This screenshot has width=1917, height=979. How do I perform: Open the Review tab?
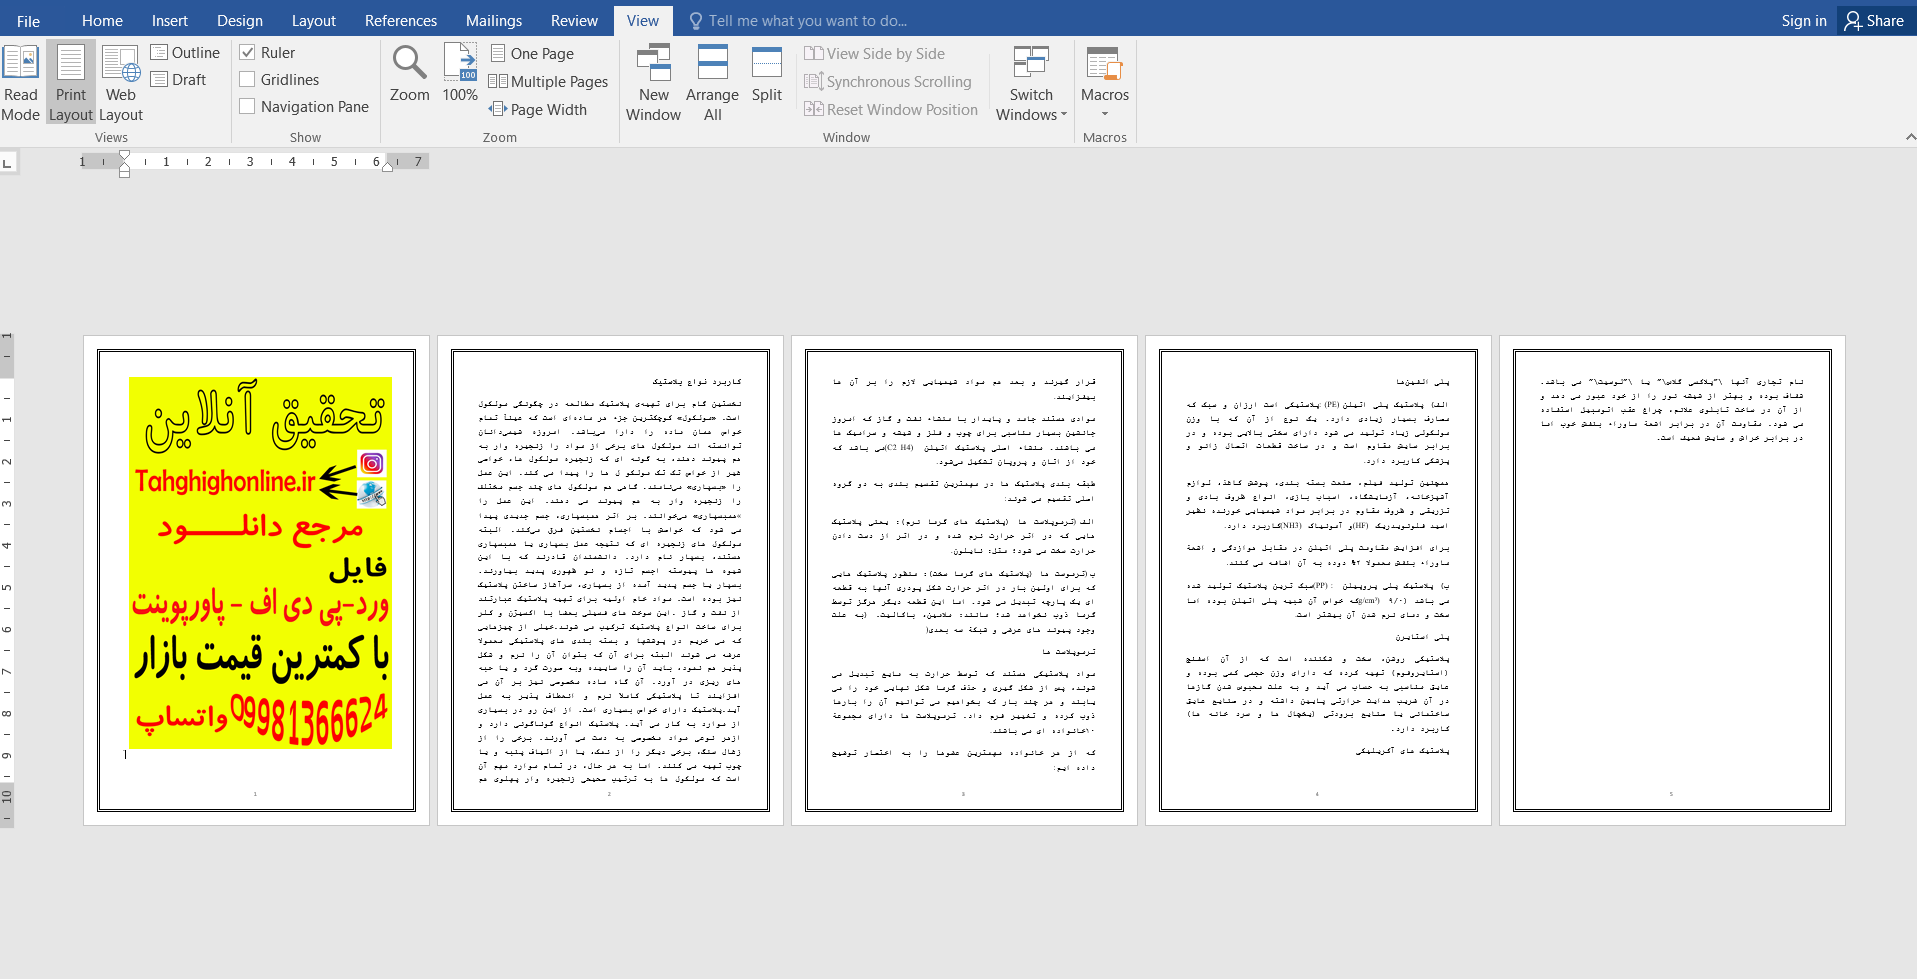574,21
